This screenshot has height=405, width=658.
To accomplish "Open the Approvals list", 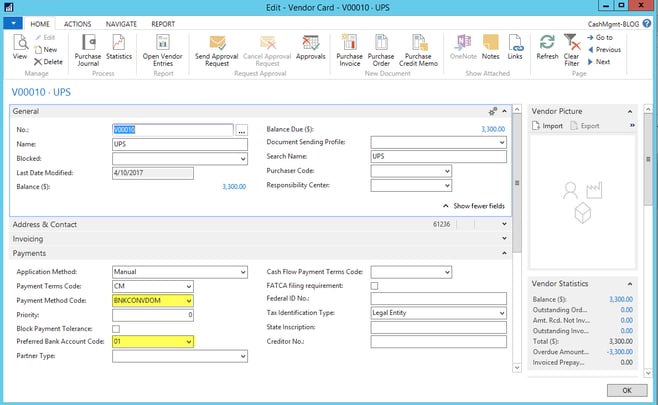I will click(x=311, y=47).
